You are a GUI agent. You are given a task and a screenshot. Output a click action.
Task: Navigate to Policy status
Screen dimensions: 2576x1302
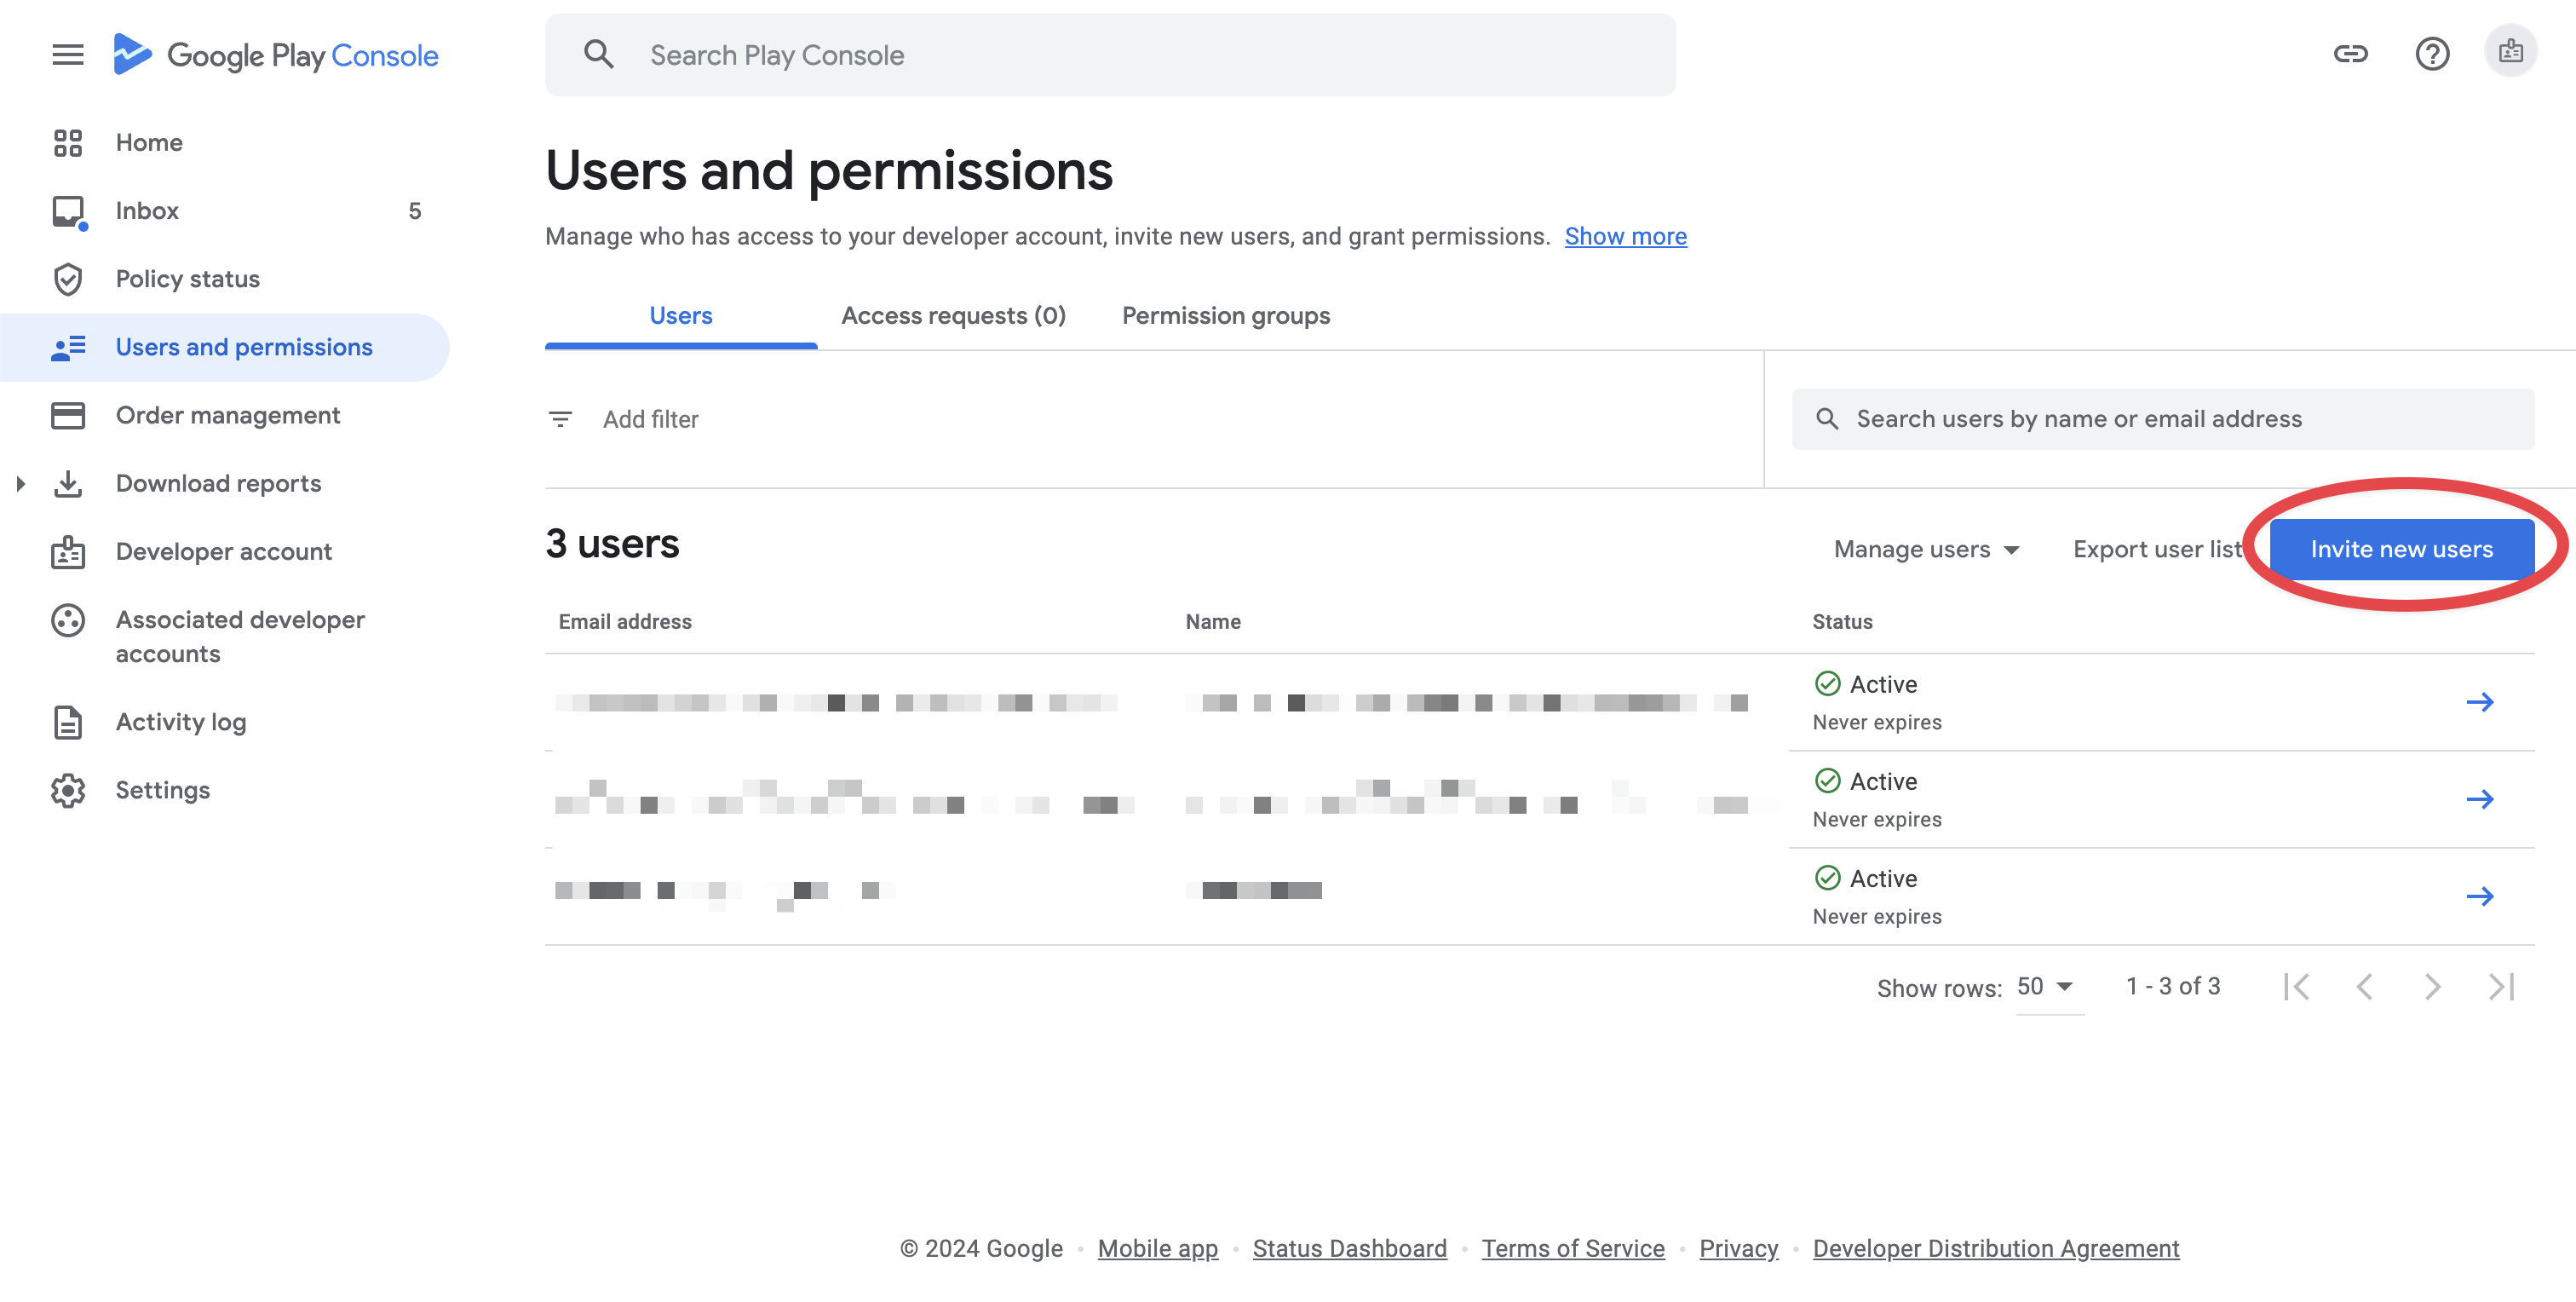pyautogui.click(x=187, y=277)
